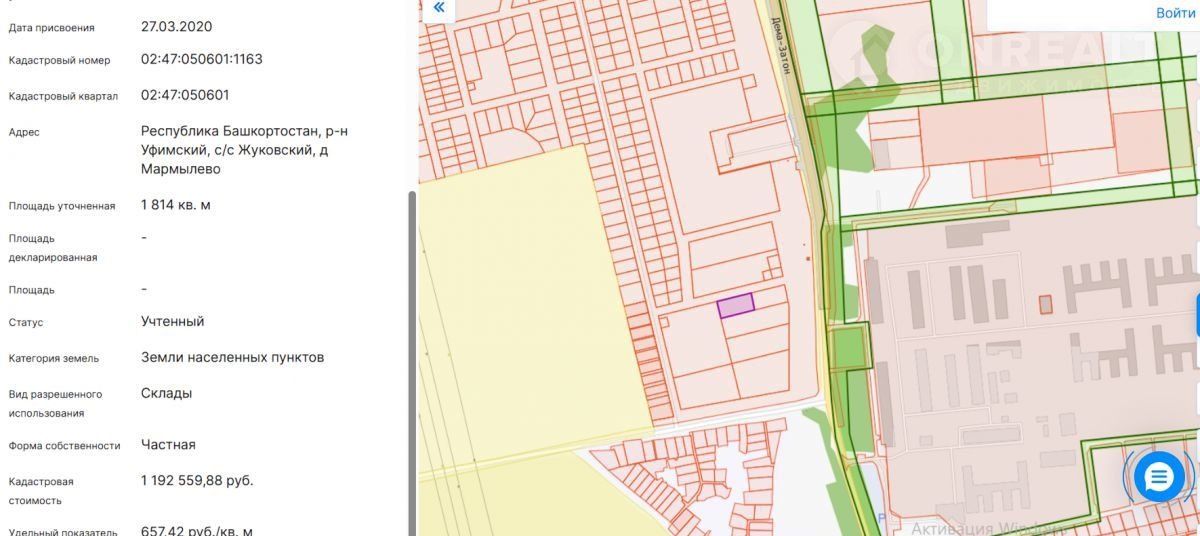Open the blue chat support bubble
The height and width of the screenshot is (536, 1200).
[1158, 477]
